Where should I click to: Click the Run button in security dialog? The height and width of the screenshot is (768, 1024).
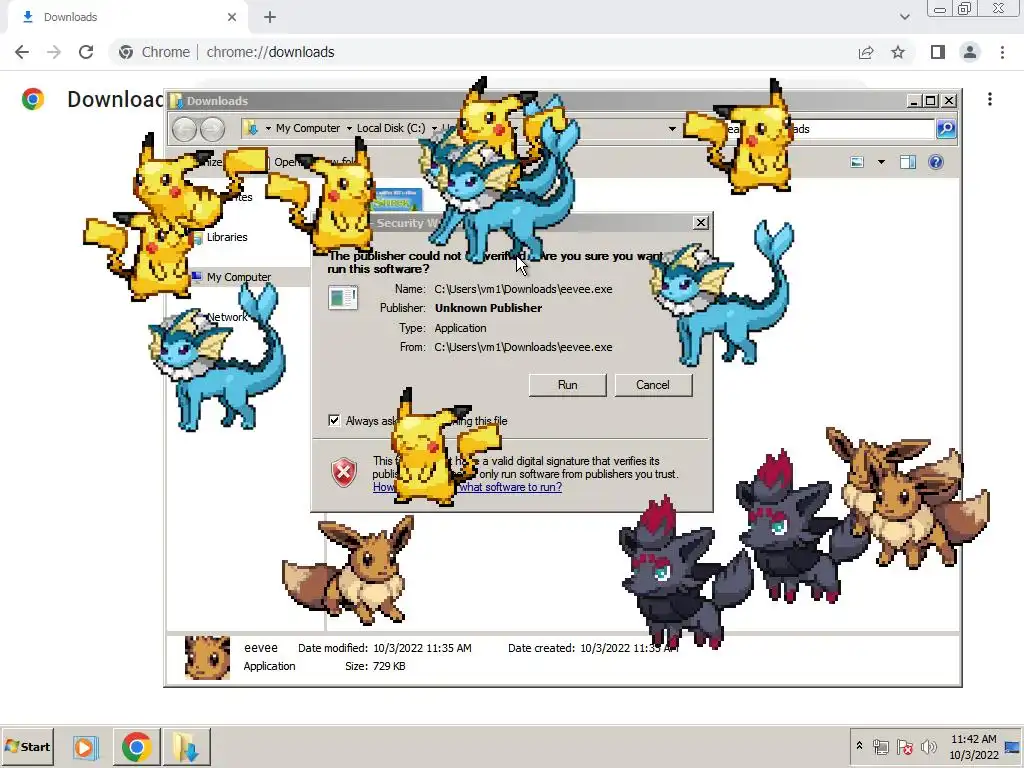568,385
